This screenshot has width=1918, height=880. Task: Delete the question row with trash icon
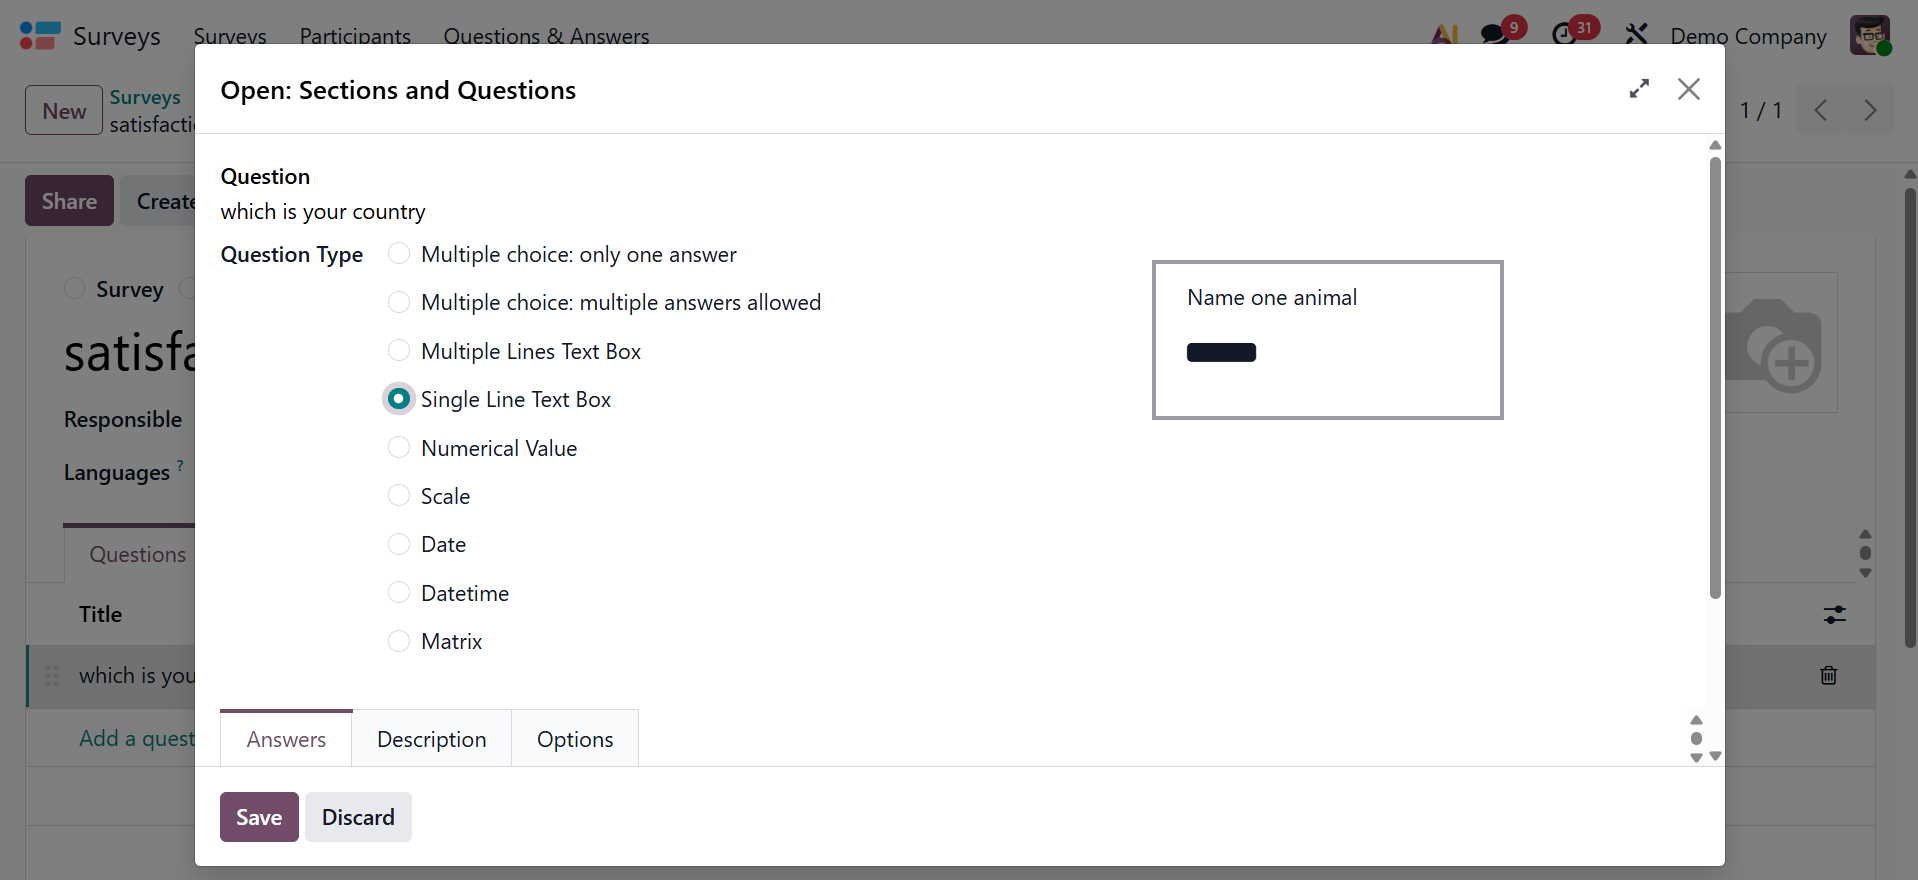point(1828,675)
